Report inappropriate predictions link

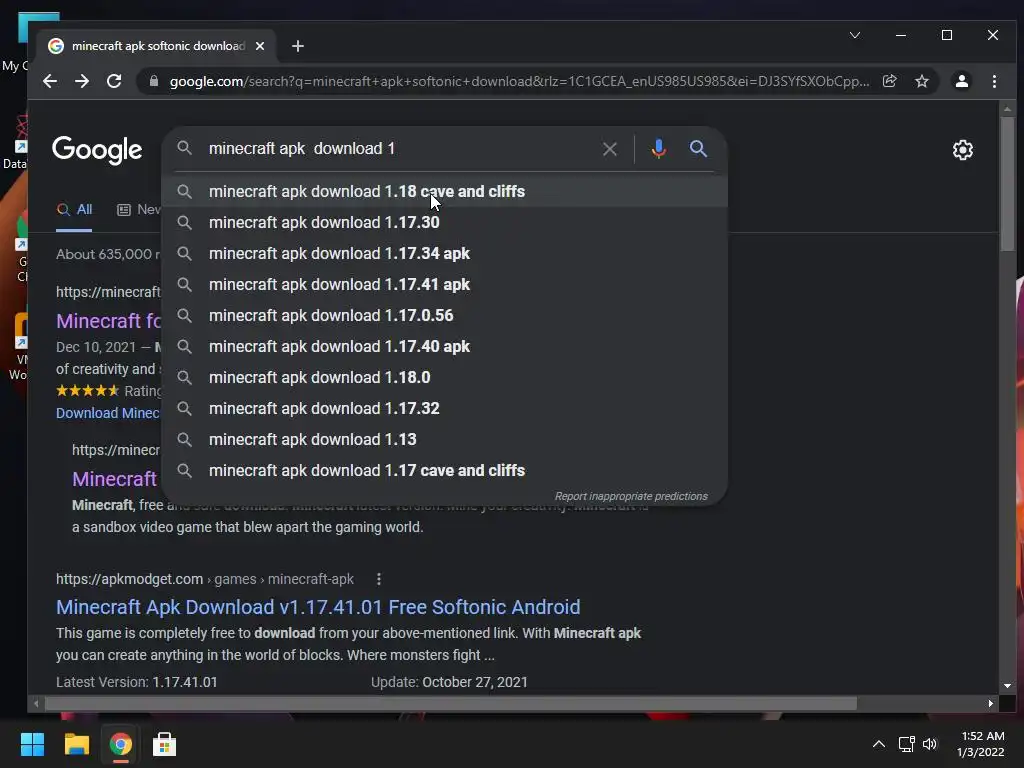631,496
